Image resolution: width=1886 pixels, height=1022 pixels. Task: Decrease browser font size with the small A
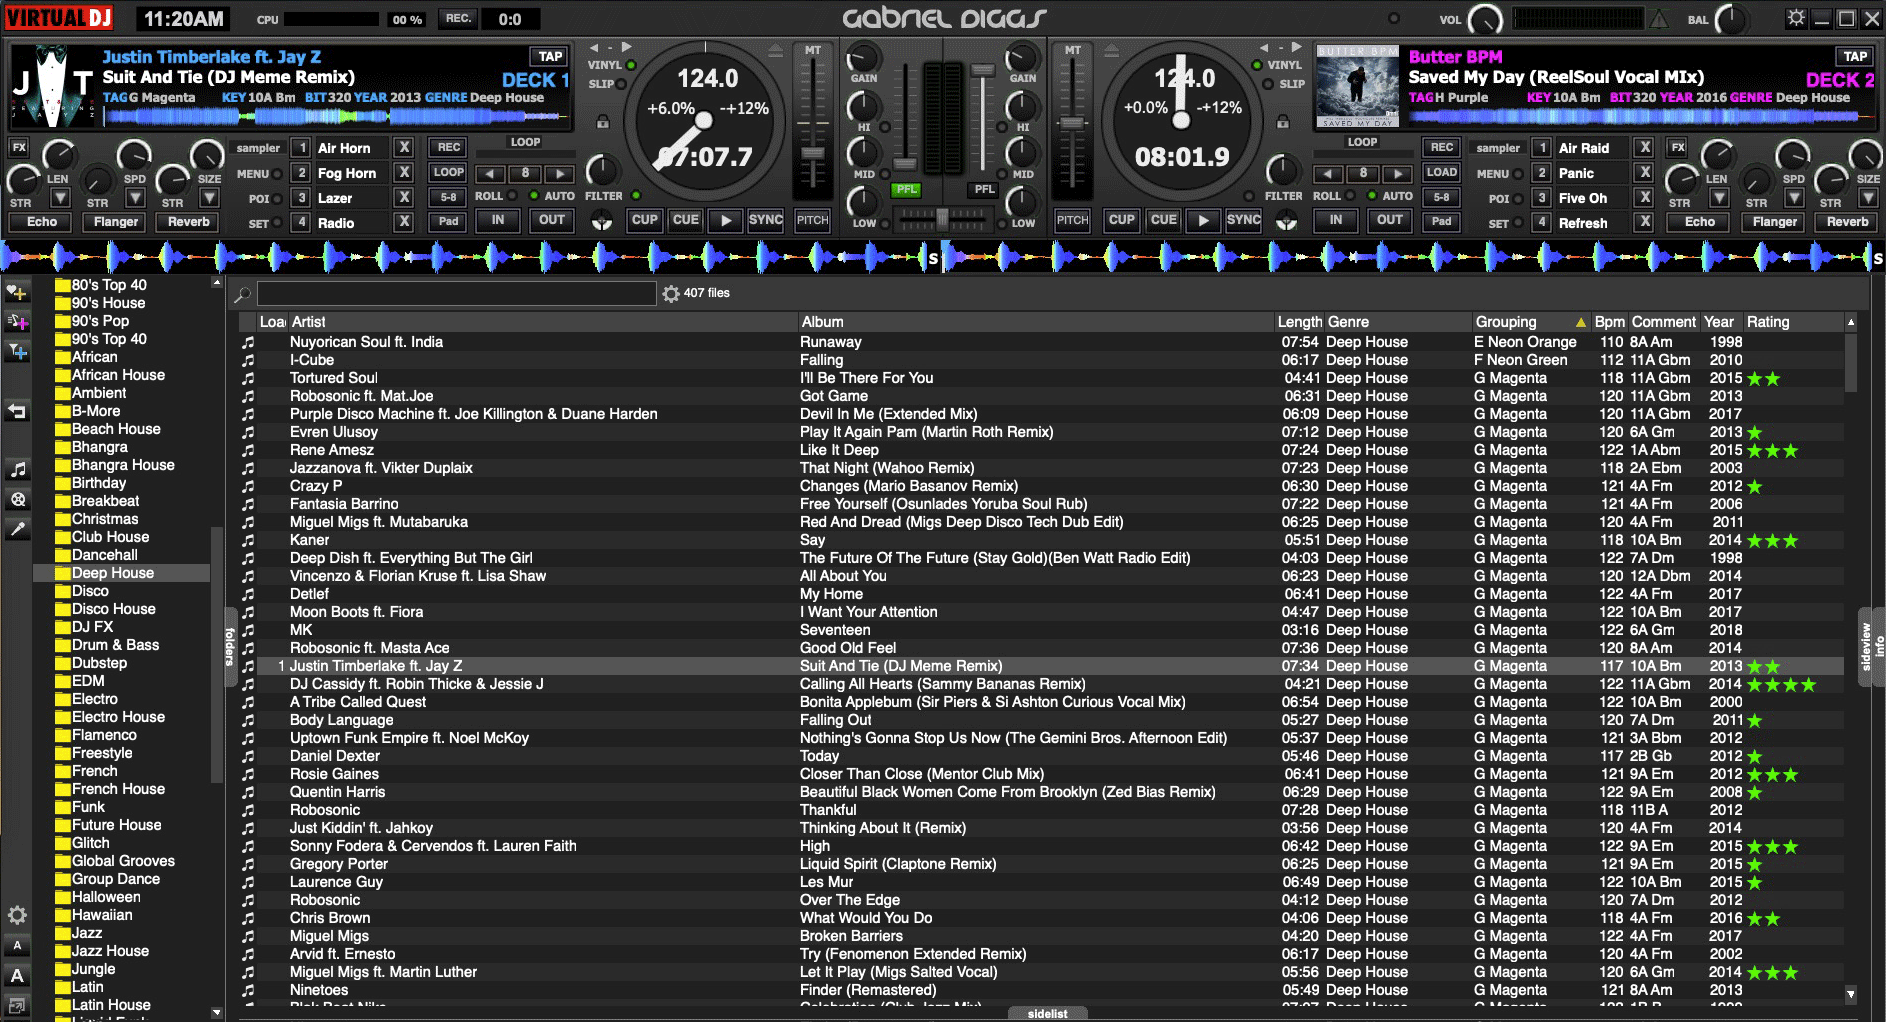[17, 945]
